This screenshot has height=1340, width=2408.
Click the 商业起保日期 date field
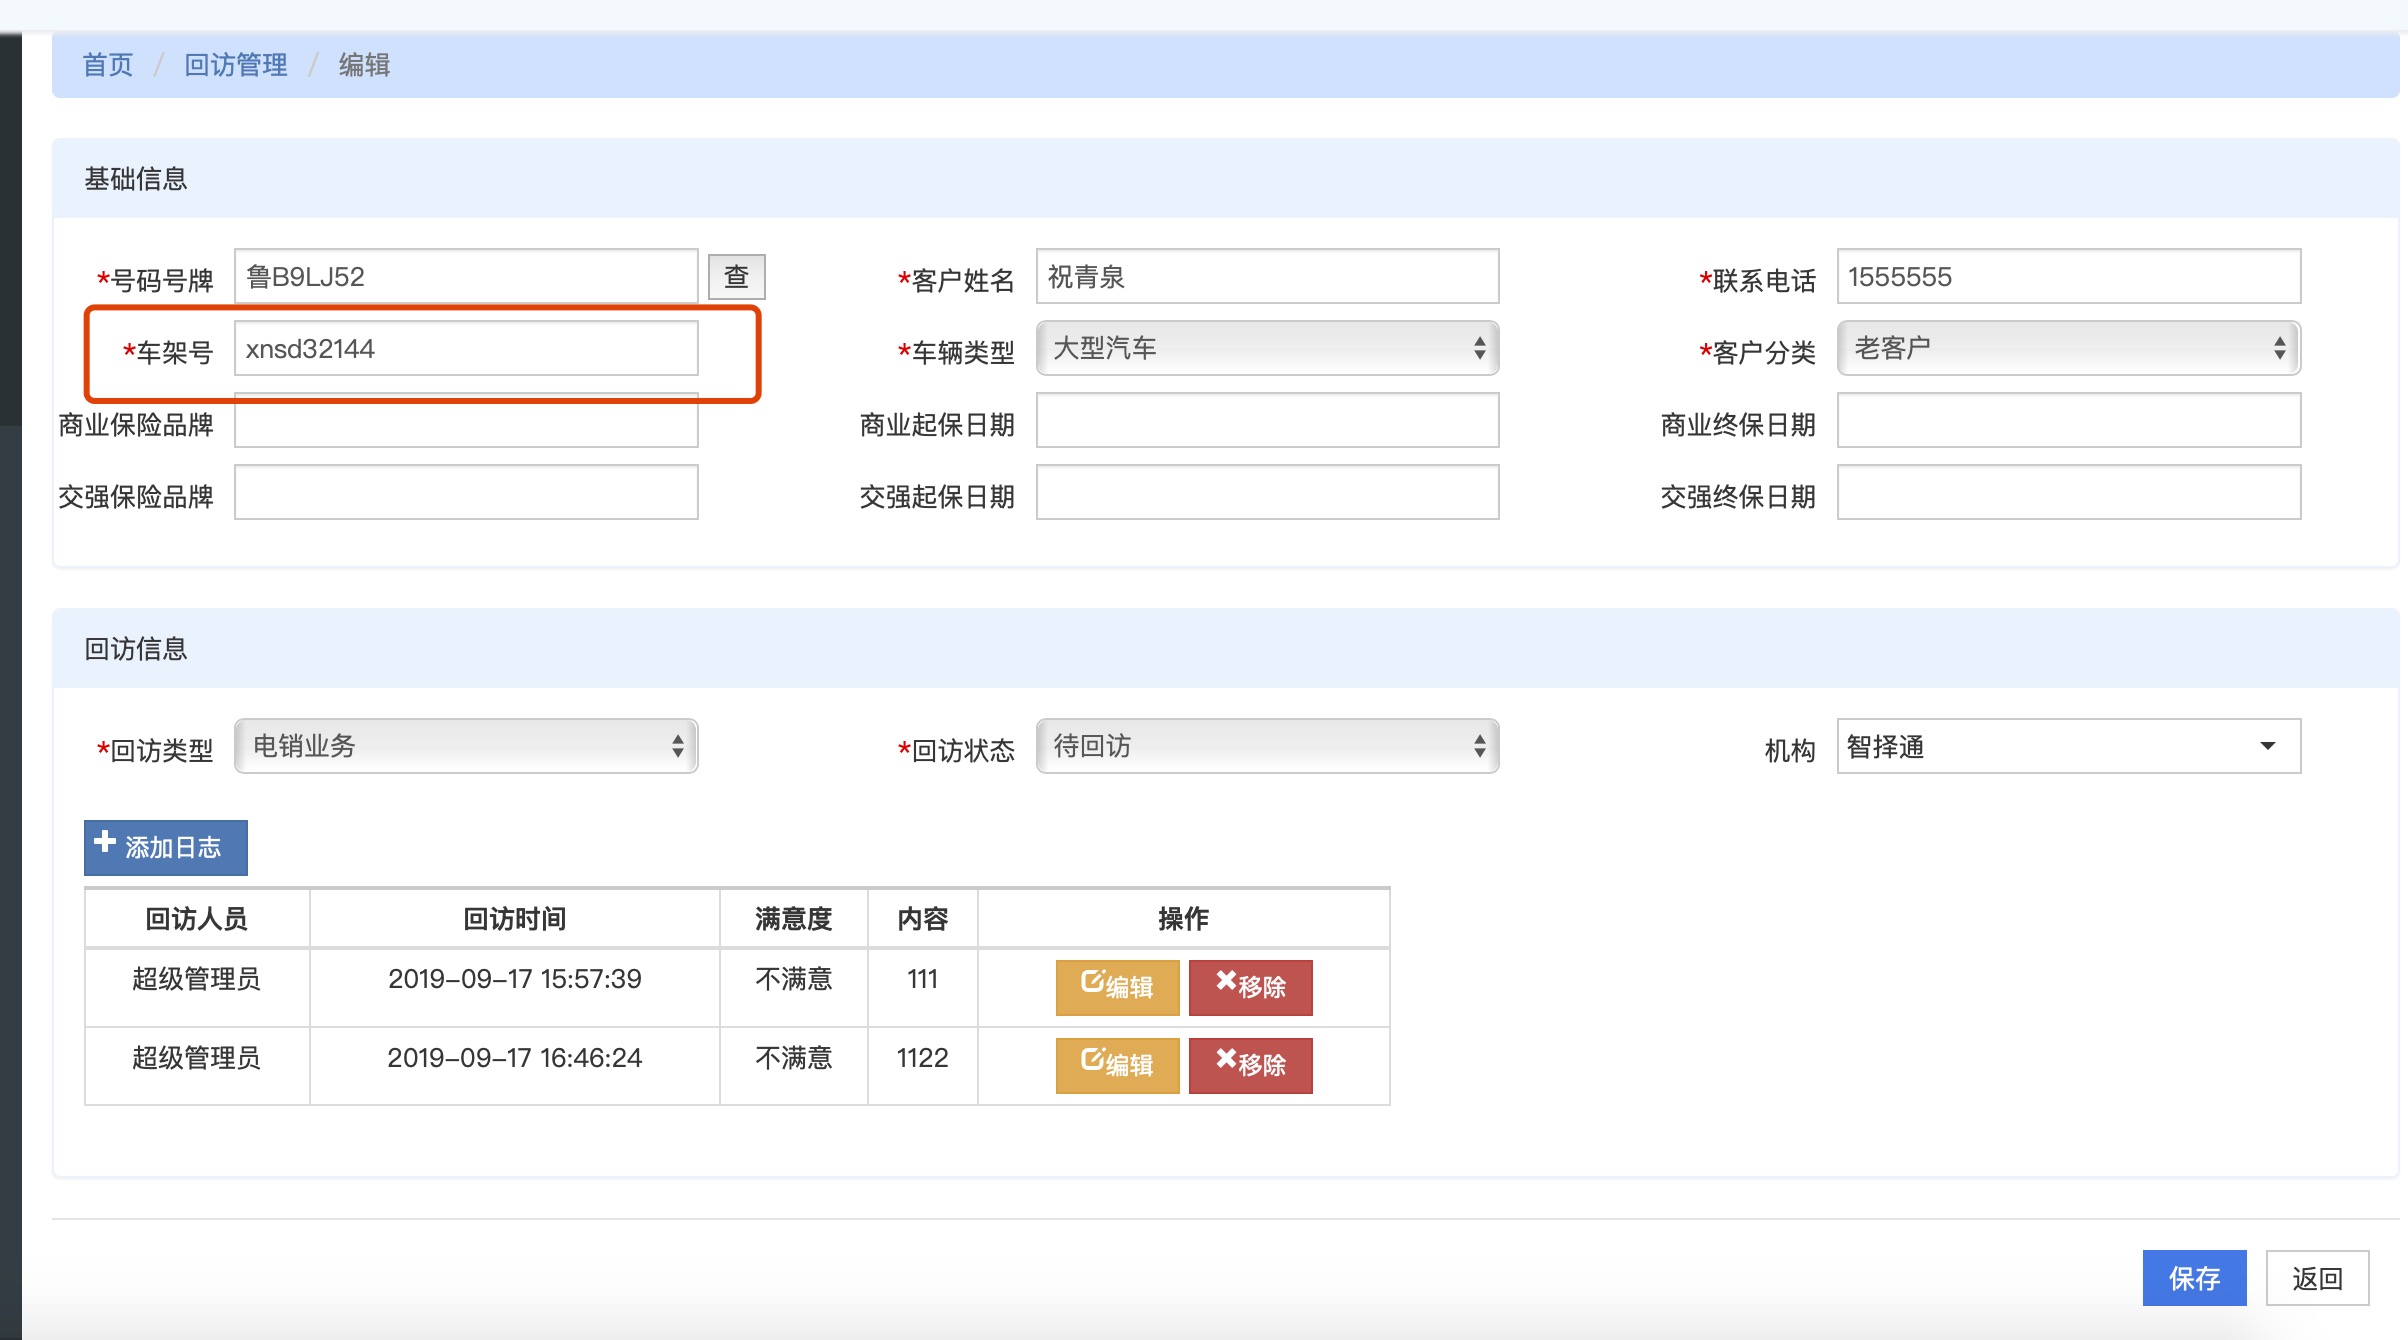pos(1267,421)
